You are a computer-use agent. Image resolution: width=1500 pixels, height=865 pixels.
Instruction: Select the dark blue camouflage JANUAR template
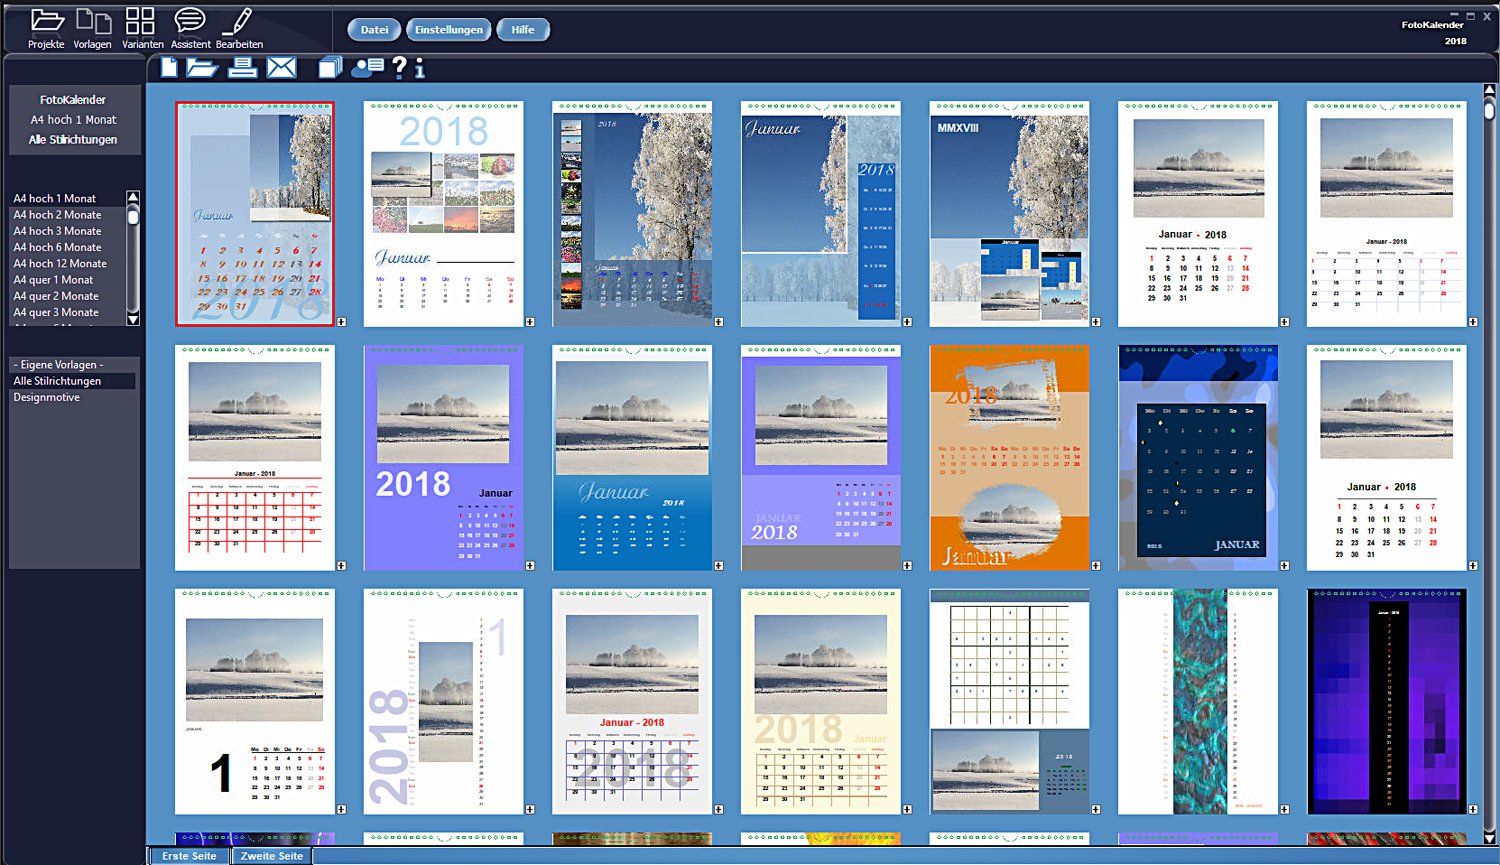(1198, 458)
